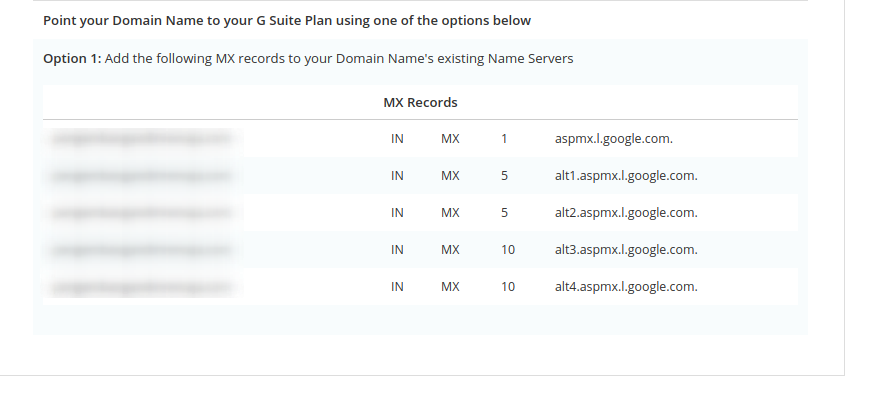Click the alt4.aspmx.l.google.com. record value
Viewport: 872px width, 393px height.
626,287
